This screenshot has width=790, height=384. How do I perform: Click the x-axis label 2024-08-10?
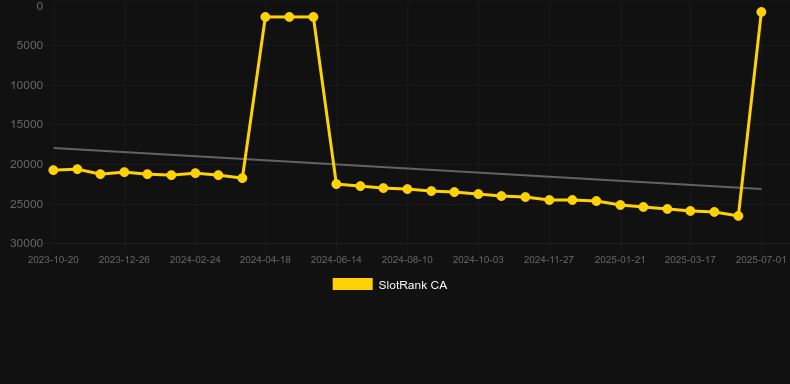407,260
